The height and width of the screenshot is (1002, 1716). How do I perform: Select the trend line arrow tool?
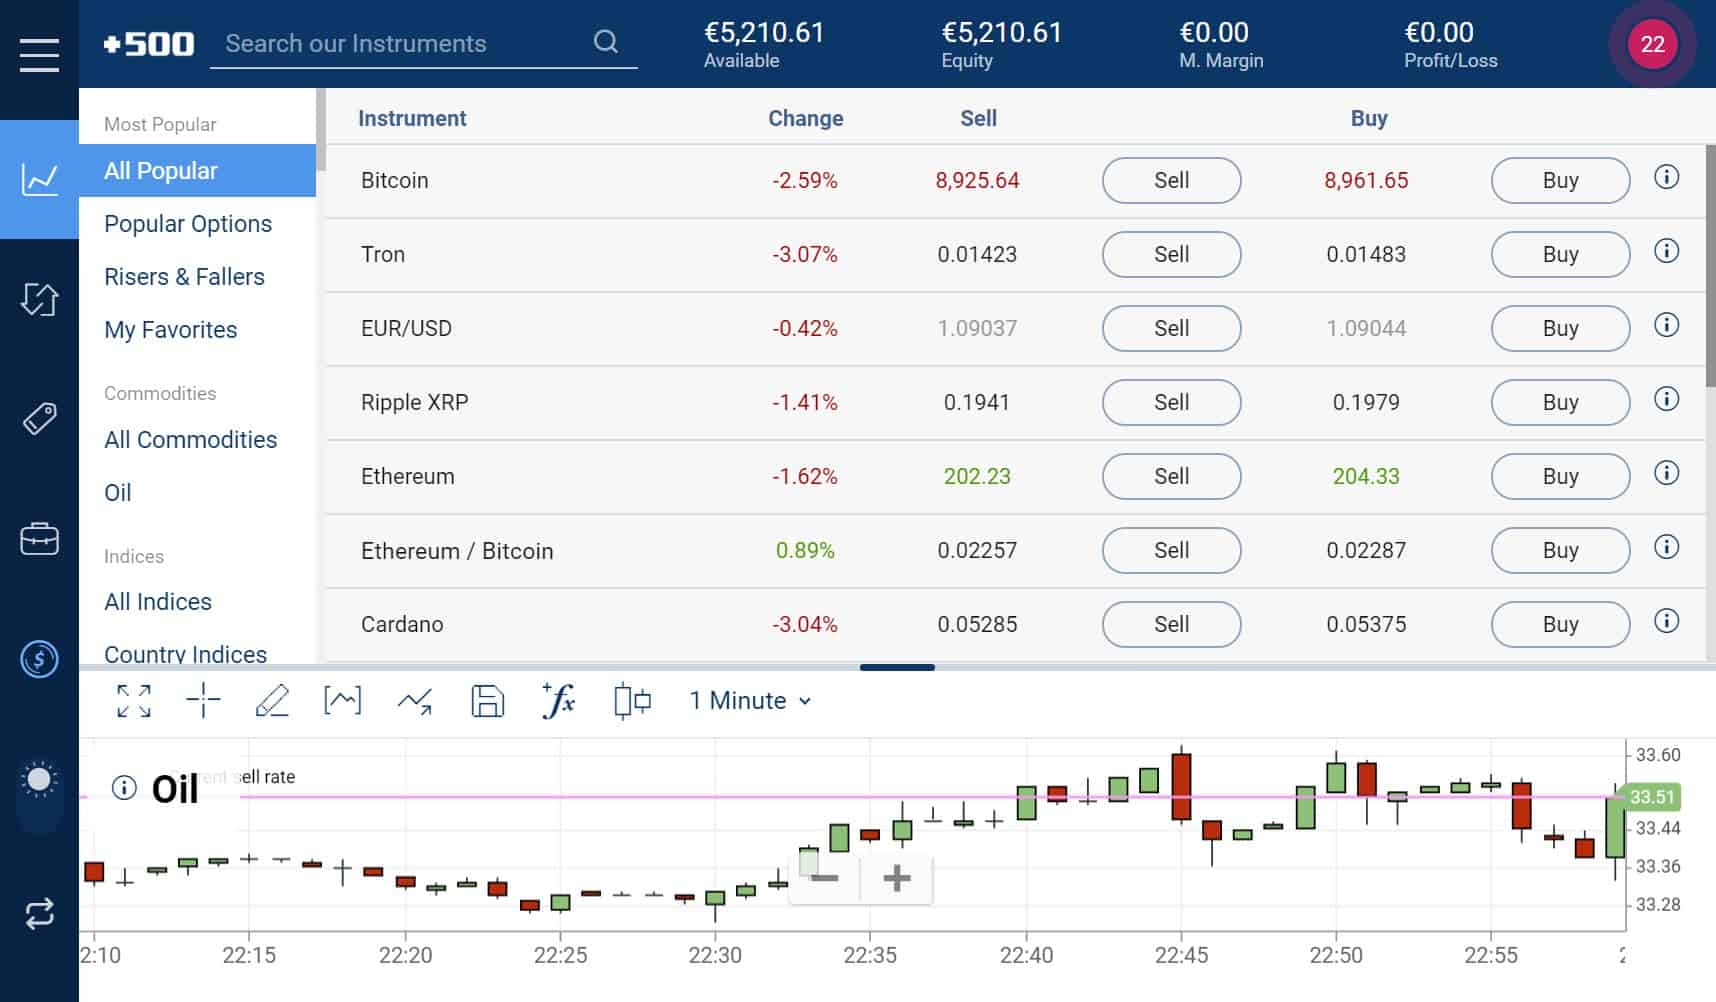click(x=414, y=702)
